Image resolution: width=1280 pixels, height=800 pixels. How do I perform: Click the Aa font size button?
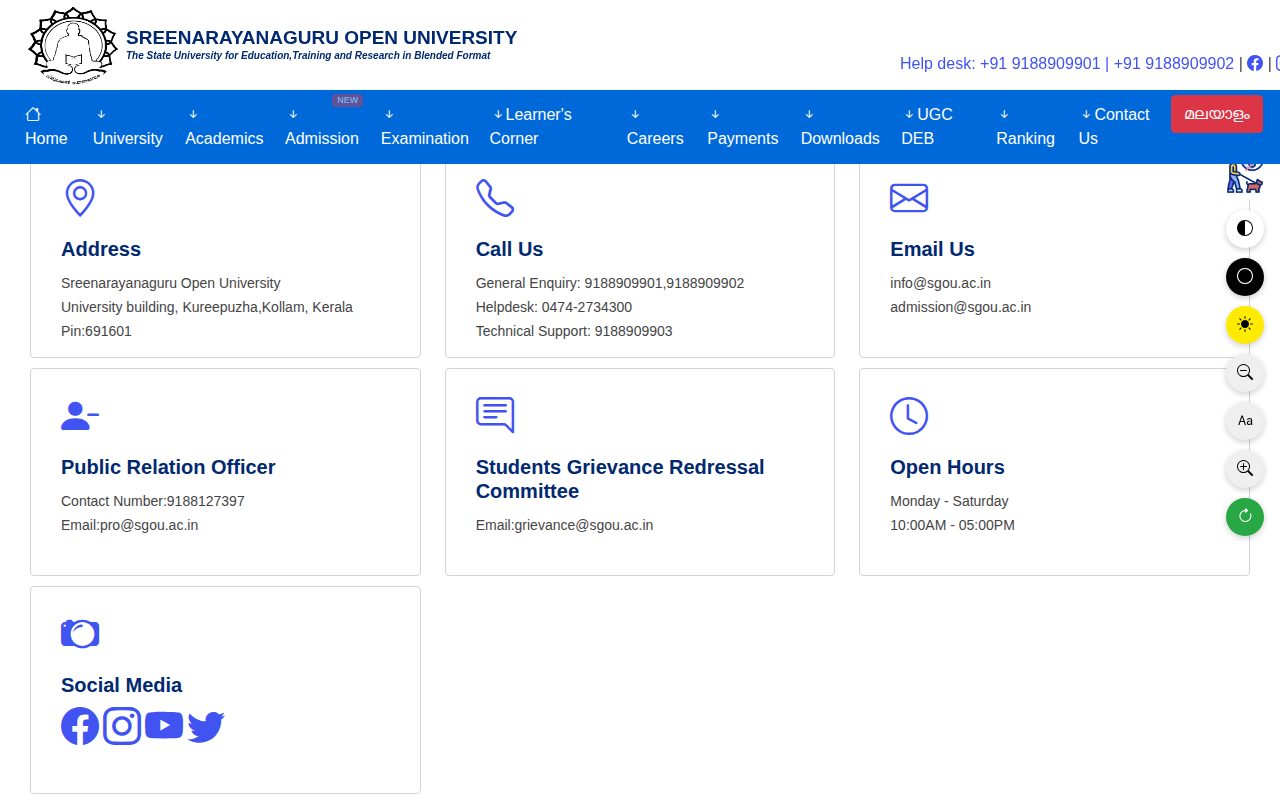(x=1245, y=420)
